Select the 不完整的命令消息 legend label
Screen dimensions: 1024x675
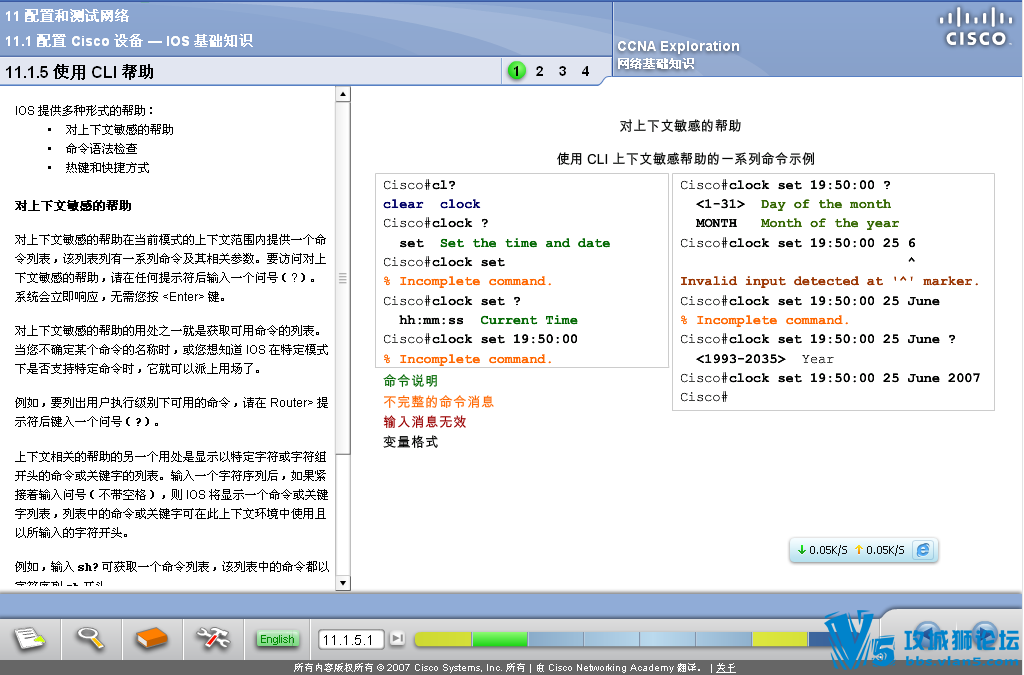pyautogui.click(x=438, y=401)
